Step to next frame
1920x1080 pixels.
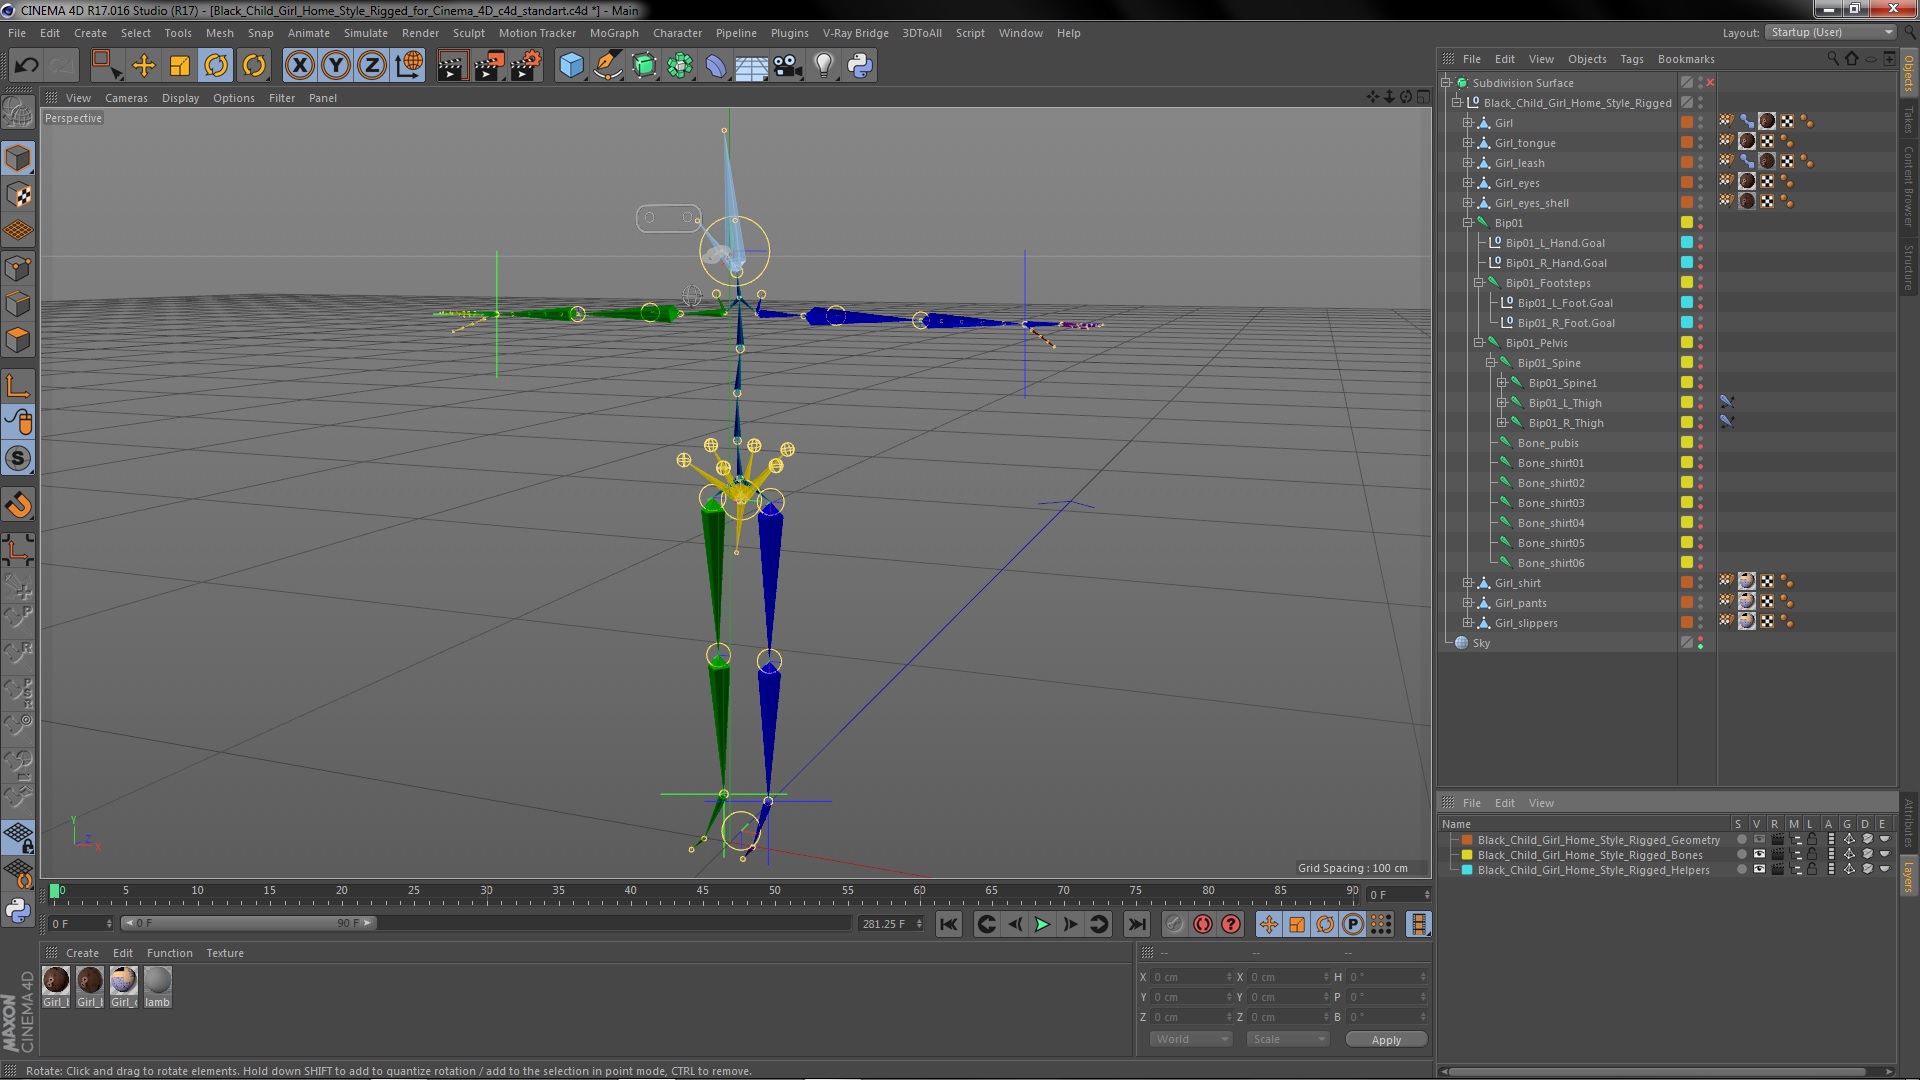[x=1070, y=924]
